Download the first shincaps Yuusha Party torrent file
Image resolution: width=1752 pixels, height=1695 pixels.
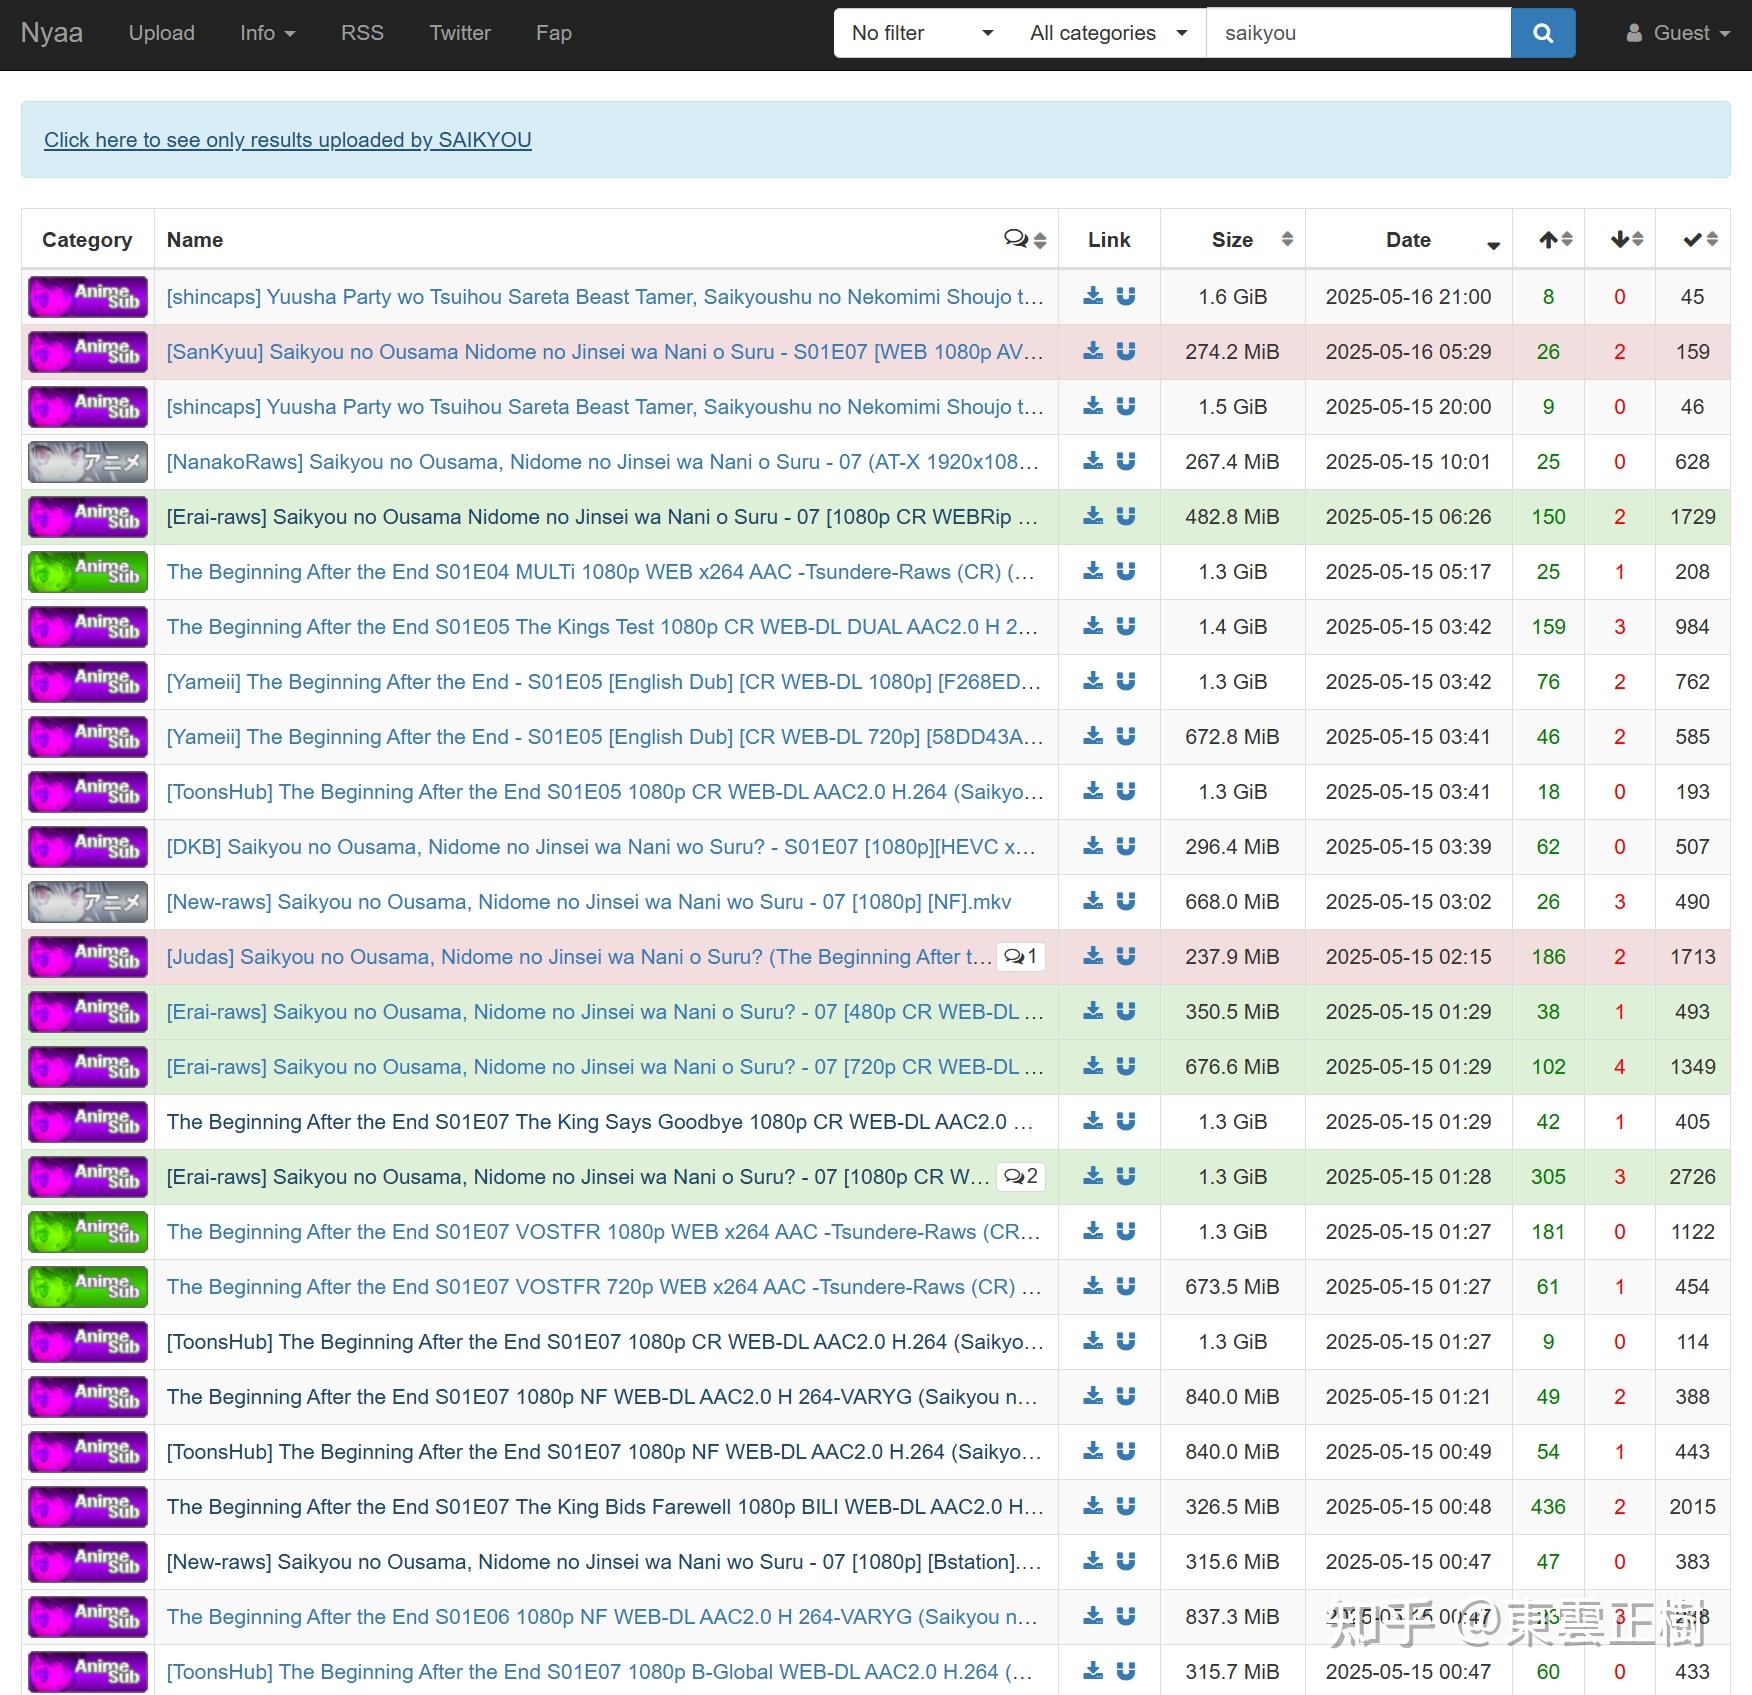pos(1093,296)
